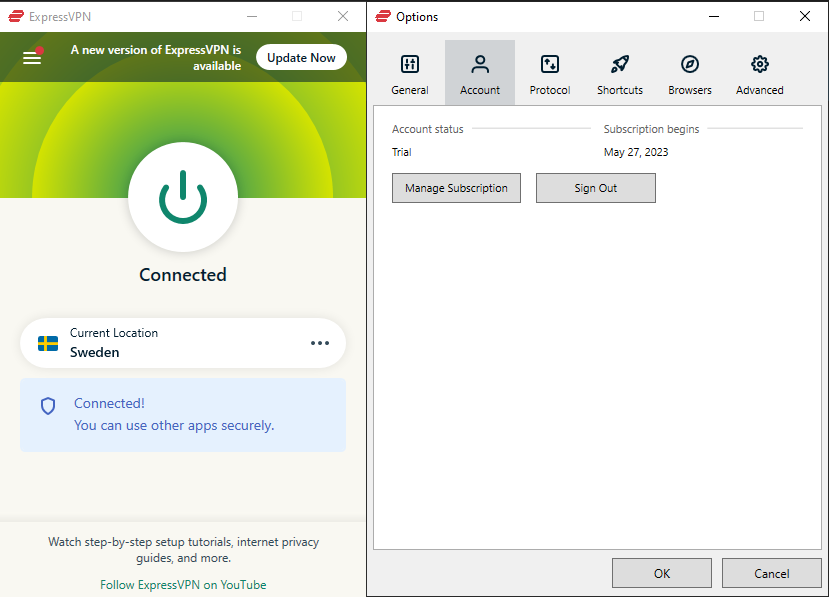
Task: Switch to the Account tab
Action: [x=480, y=73]
